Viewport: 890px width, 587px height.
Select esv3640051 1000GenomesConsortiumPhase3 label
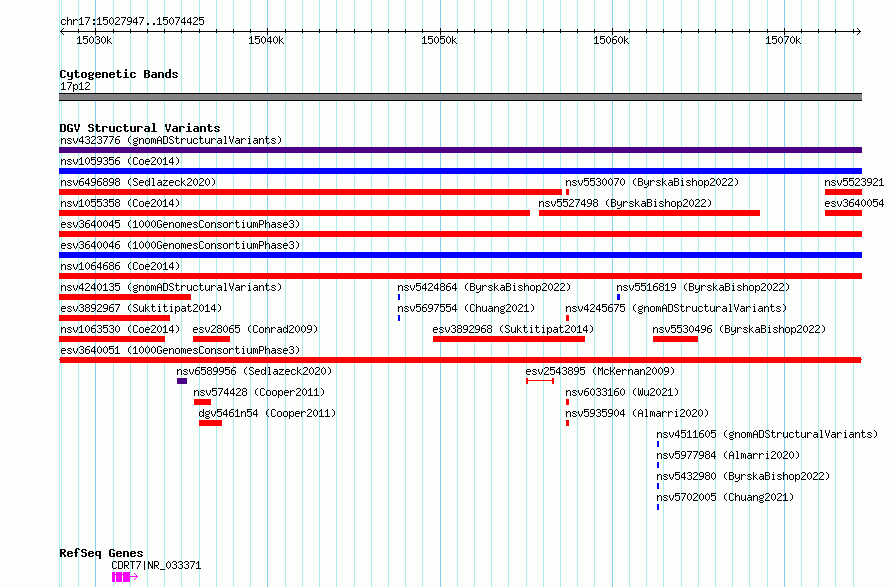pos(180,350)
